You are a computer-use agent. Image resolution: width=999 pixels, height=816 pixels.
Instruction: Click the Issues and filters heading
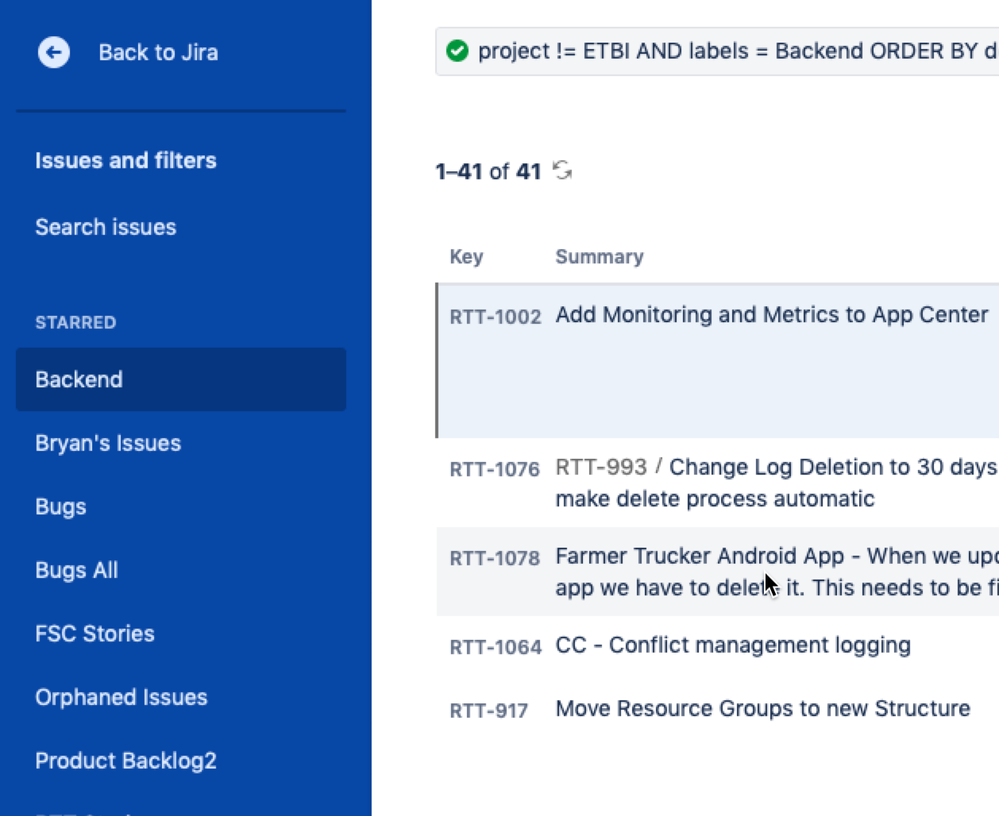[x=126, y=161]
